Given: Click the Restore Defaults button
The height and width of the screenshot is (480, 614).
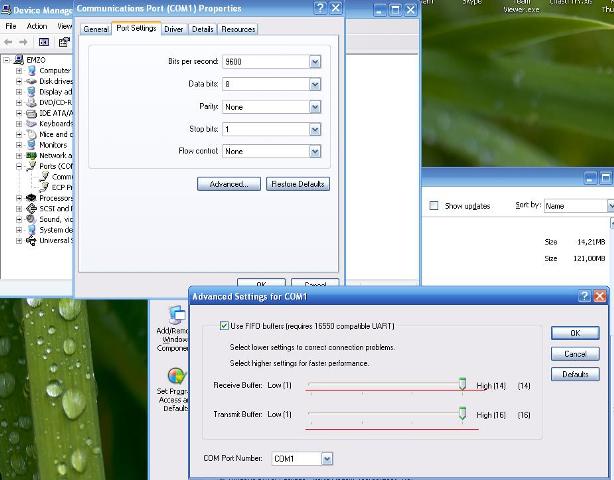Looking at the screenshot, I should point(298,184).
